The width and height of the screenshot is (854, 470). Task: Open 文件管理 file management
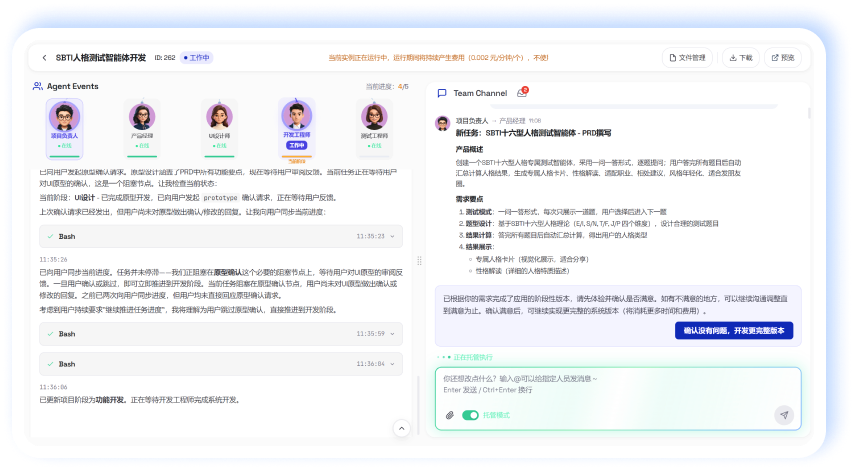pyautogui.click(x=687, y=58)
